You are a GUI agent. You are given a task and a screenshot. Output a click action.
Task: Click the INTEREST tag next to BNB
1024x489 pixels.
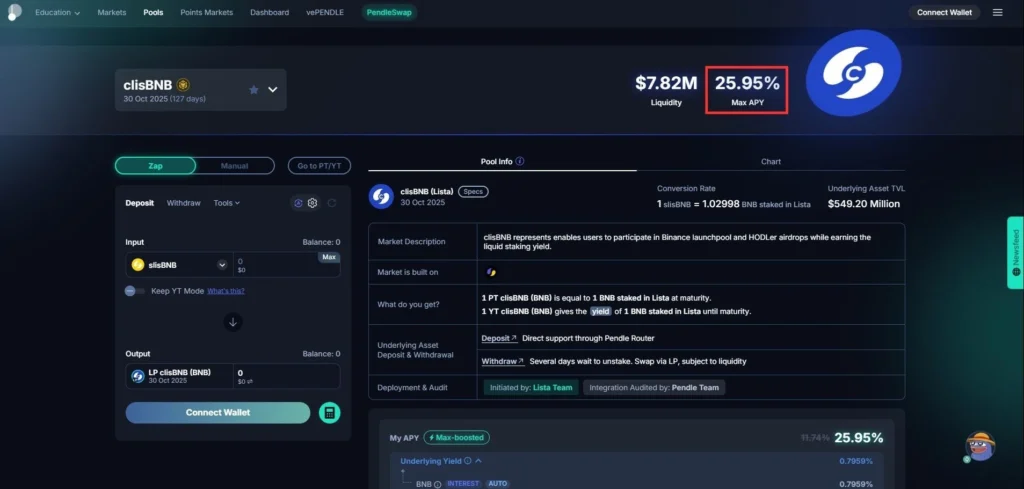click(464, 484)
